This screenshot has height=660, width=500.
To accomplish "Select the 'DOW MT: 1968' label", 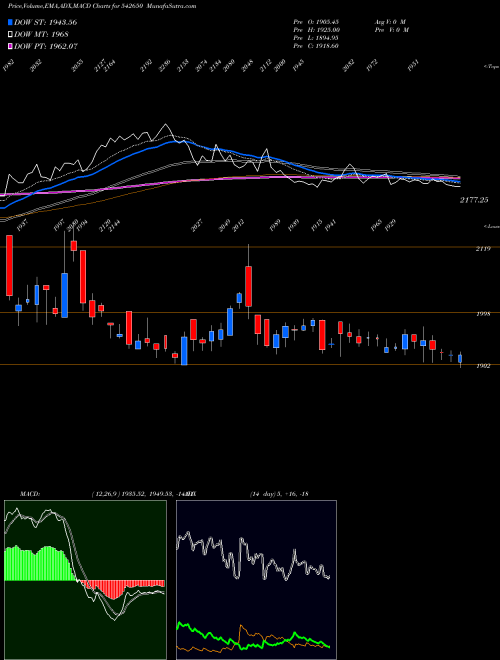I will tap(41, 35).
